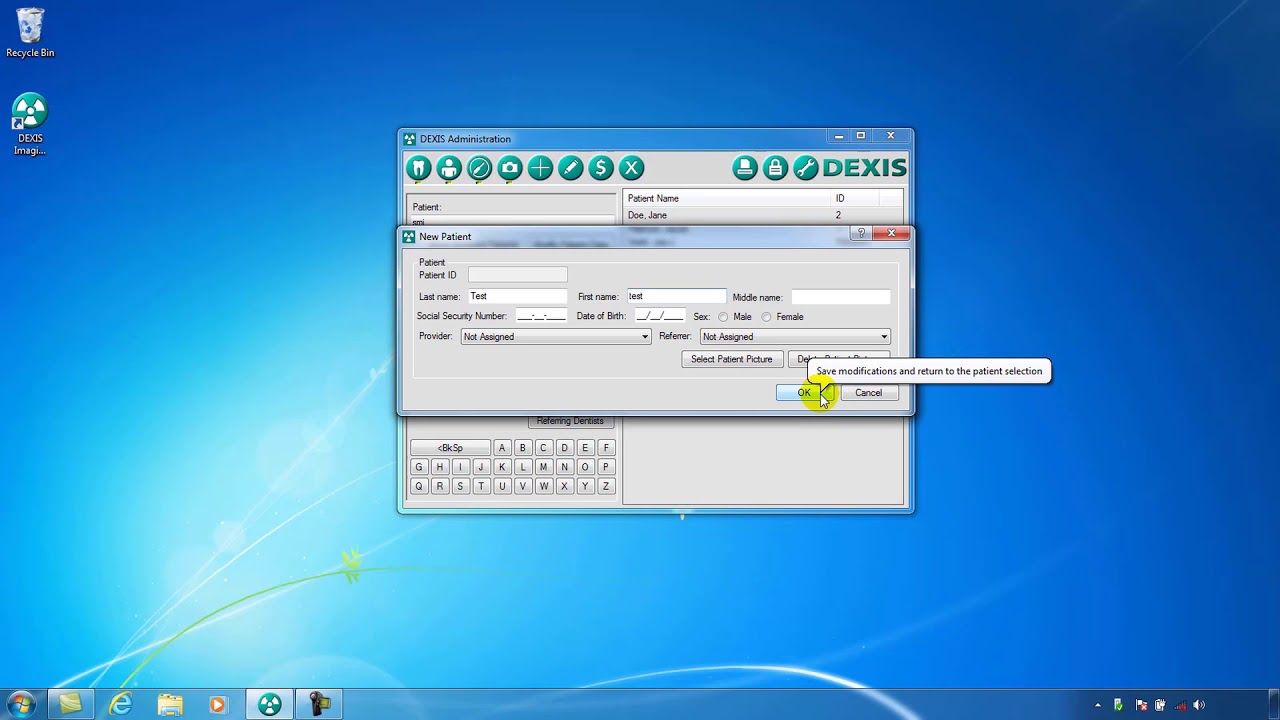Click the Referring Dentists button
1280x720 pixels.
click(570, 421)
